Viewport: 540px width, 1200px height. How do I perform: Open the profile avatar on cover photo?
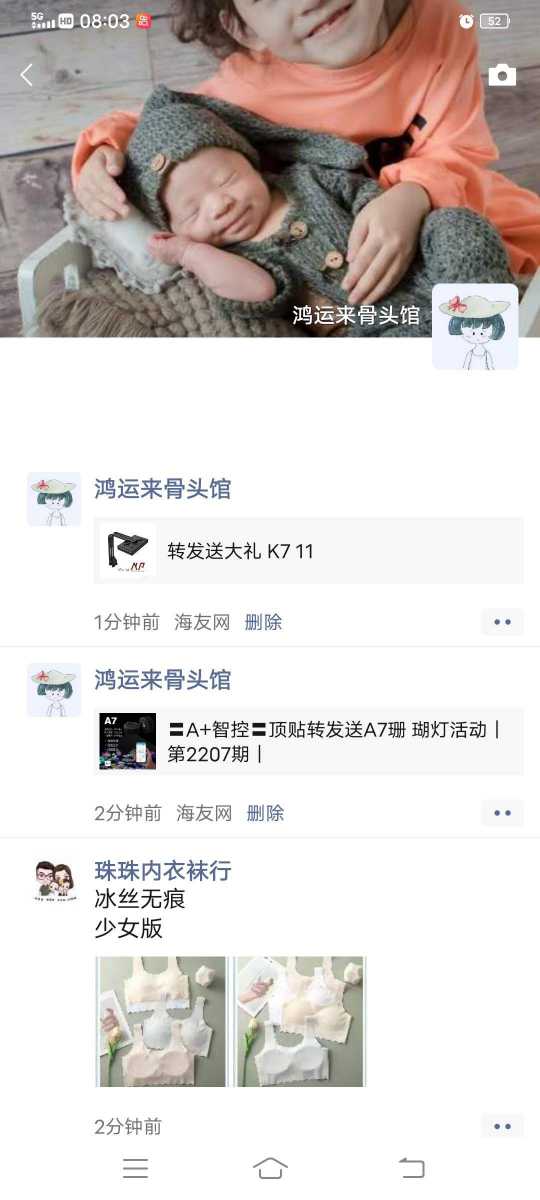pos(475,327)
